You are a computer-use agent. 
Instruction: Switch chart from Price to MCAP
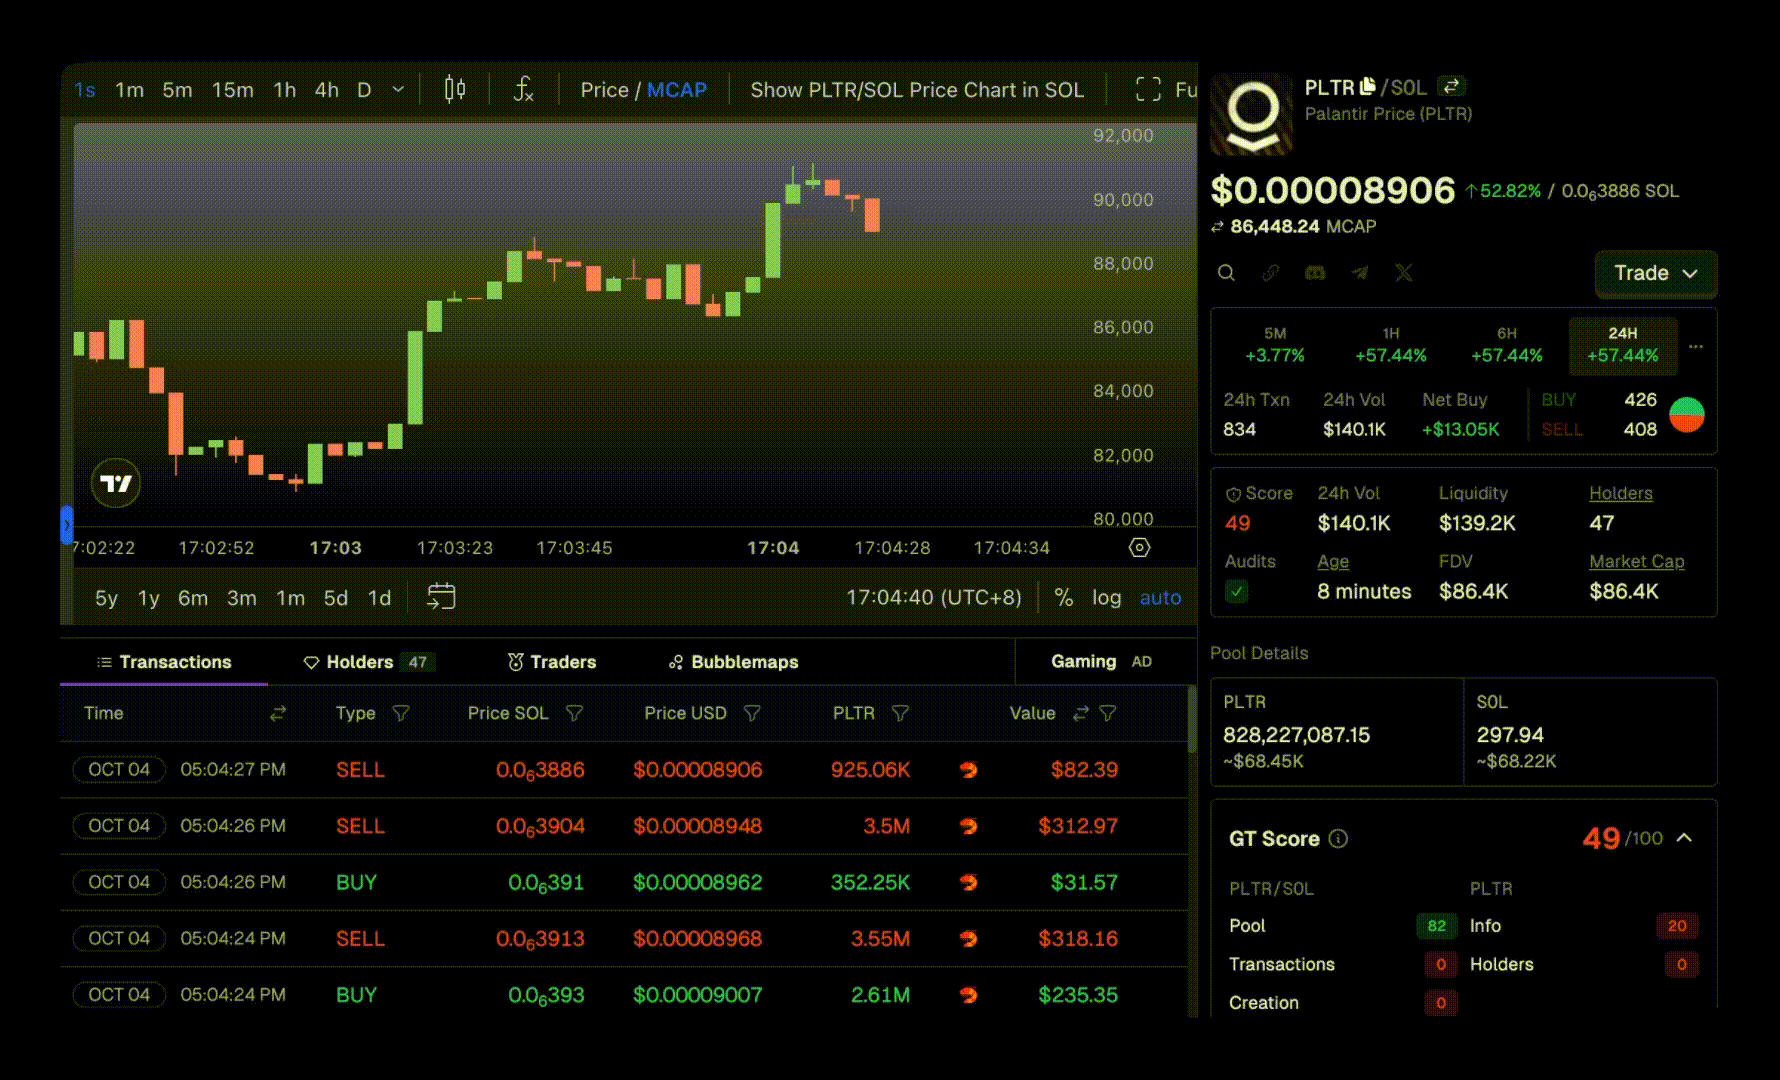click(x=678, y=89)
